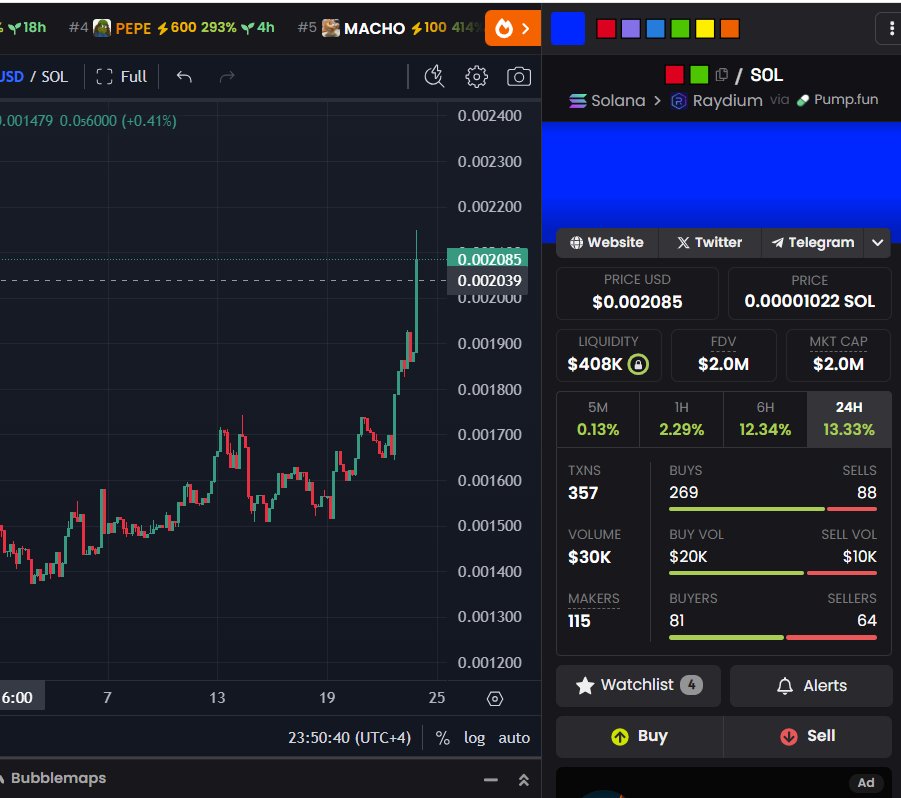The height and width of the screenshot is (798, 901).
Task: Open Alerts button with bell
Action: tap(811, 685)
